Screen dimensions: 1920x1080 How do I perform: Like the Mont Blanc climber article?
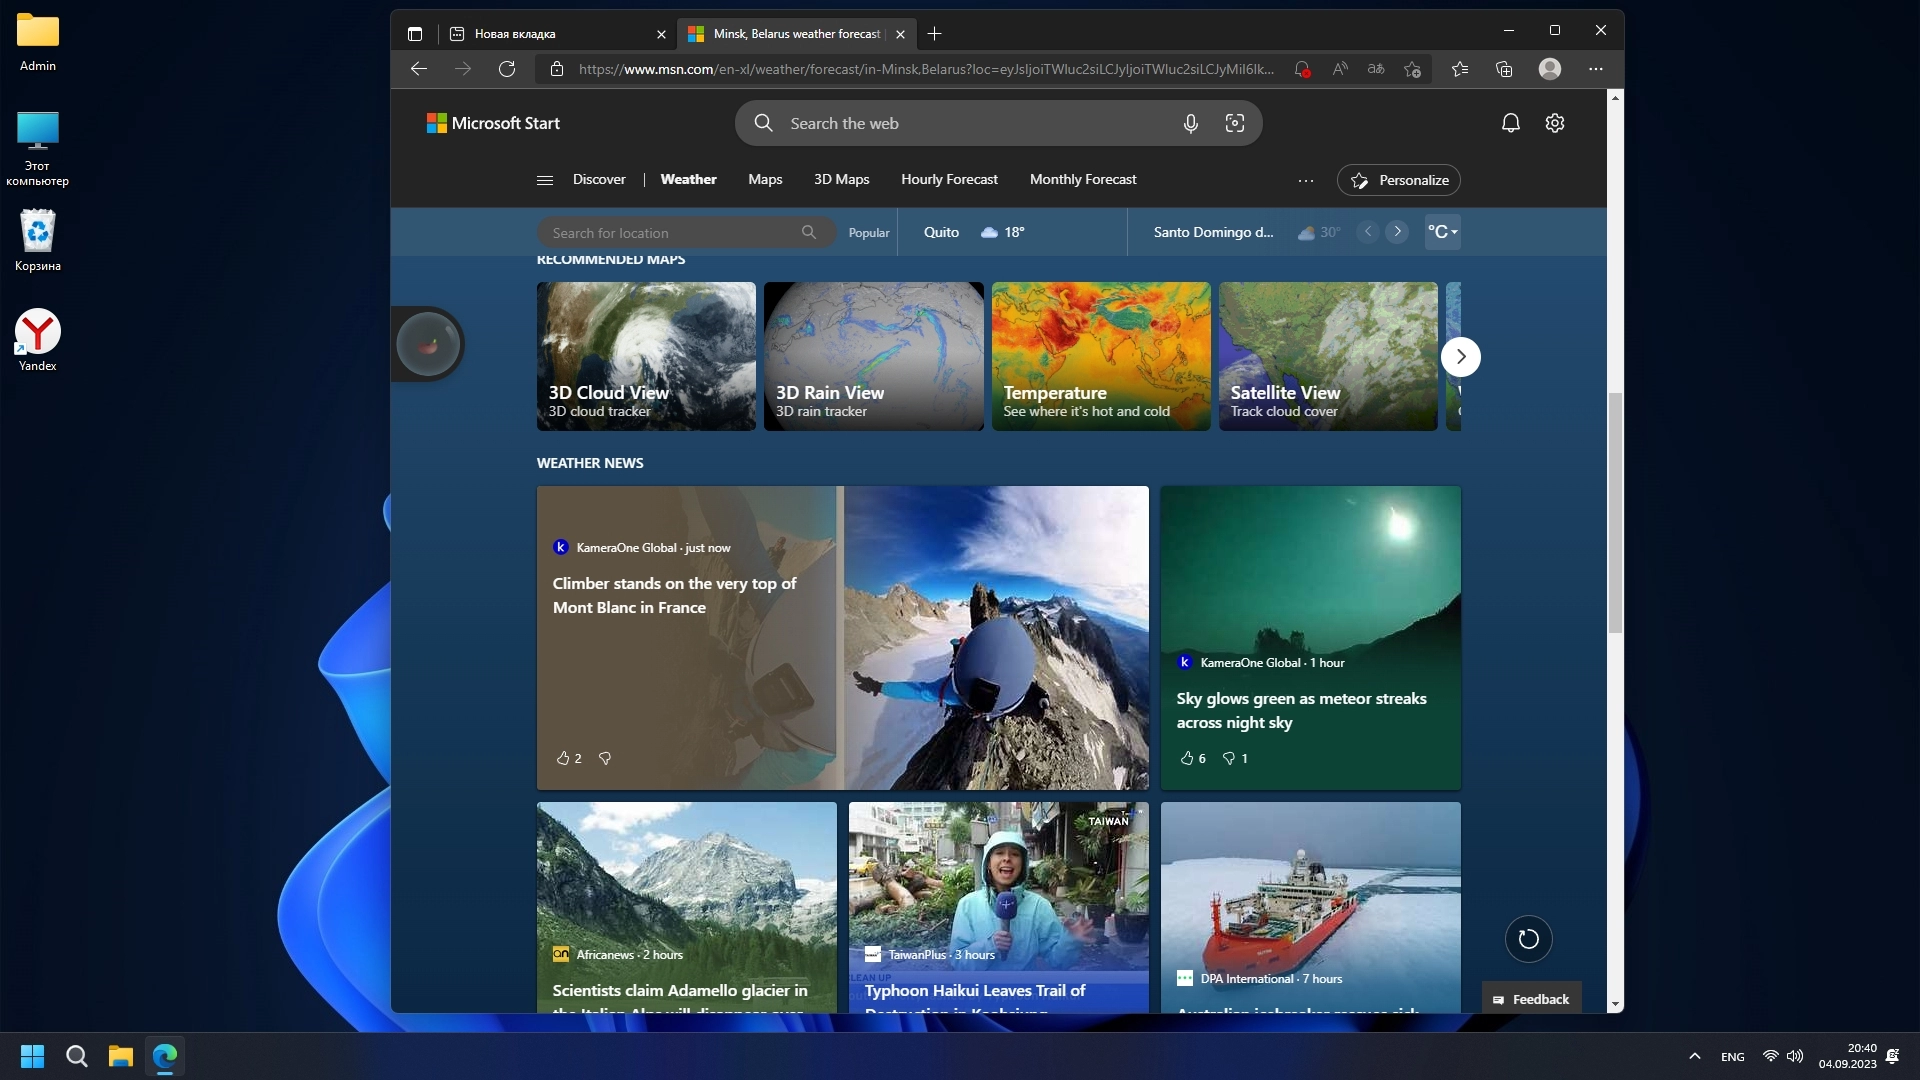(563, 758)
